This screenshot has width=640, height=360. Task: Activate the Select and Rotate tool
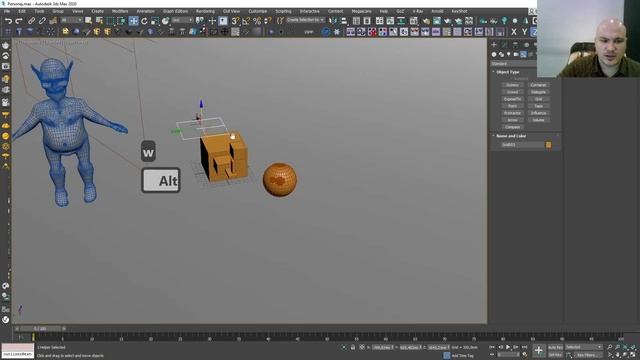(144, 21)
